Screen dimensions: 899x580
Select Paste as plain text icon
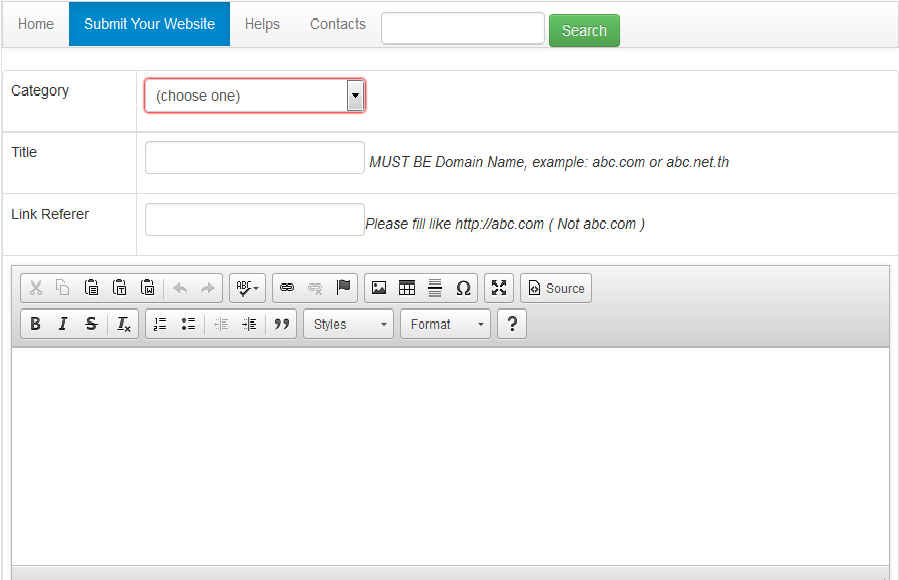[x=119, y=288]
